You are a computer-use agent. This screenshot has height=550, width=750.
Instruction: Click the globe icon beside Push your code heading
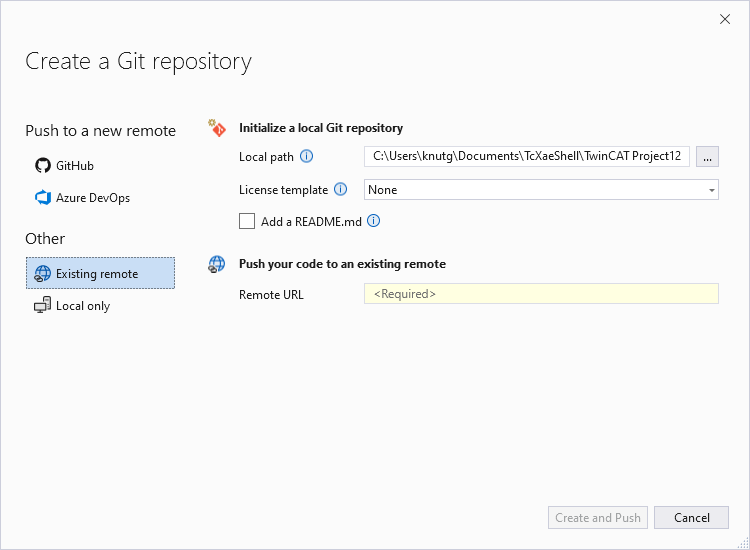click(217, 264)
